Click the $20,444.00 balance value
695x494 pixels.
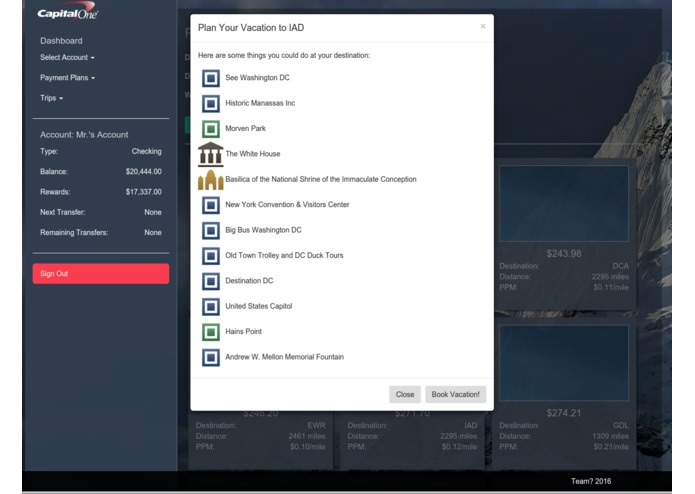144,171
